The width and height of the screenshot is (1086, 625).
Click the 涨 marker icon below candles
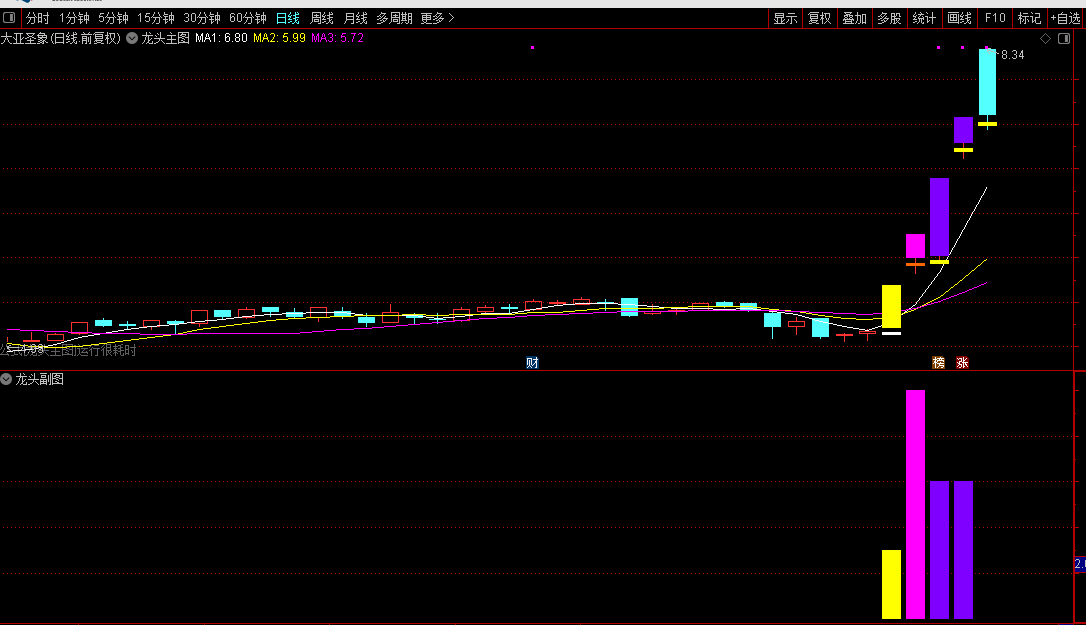pos(962,362)
